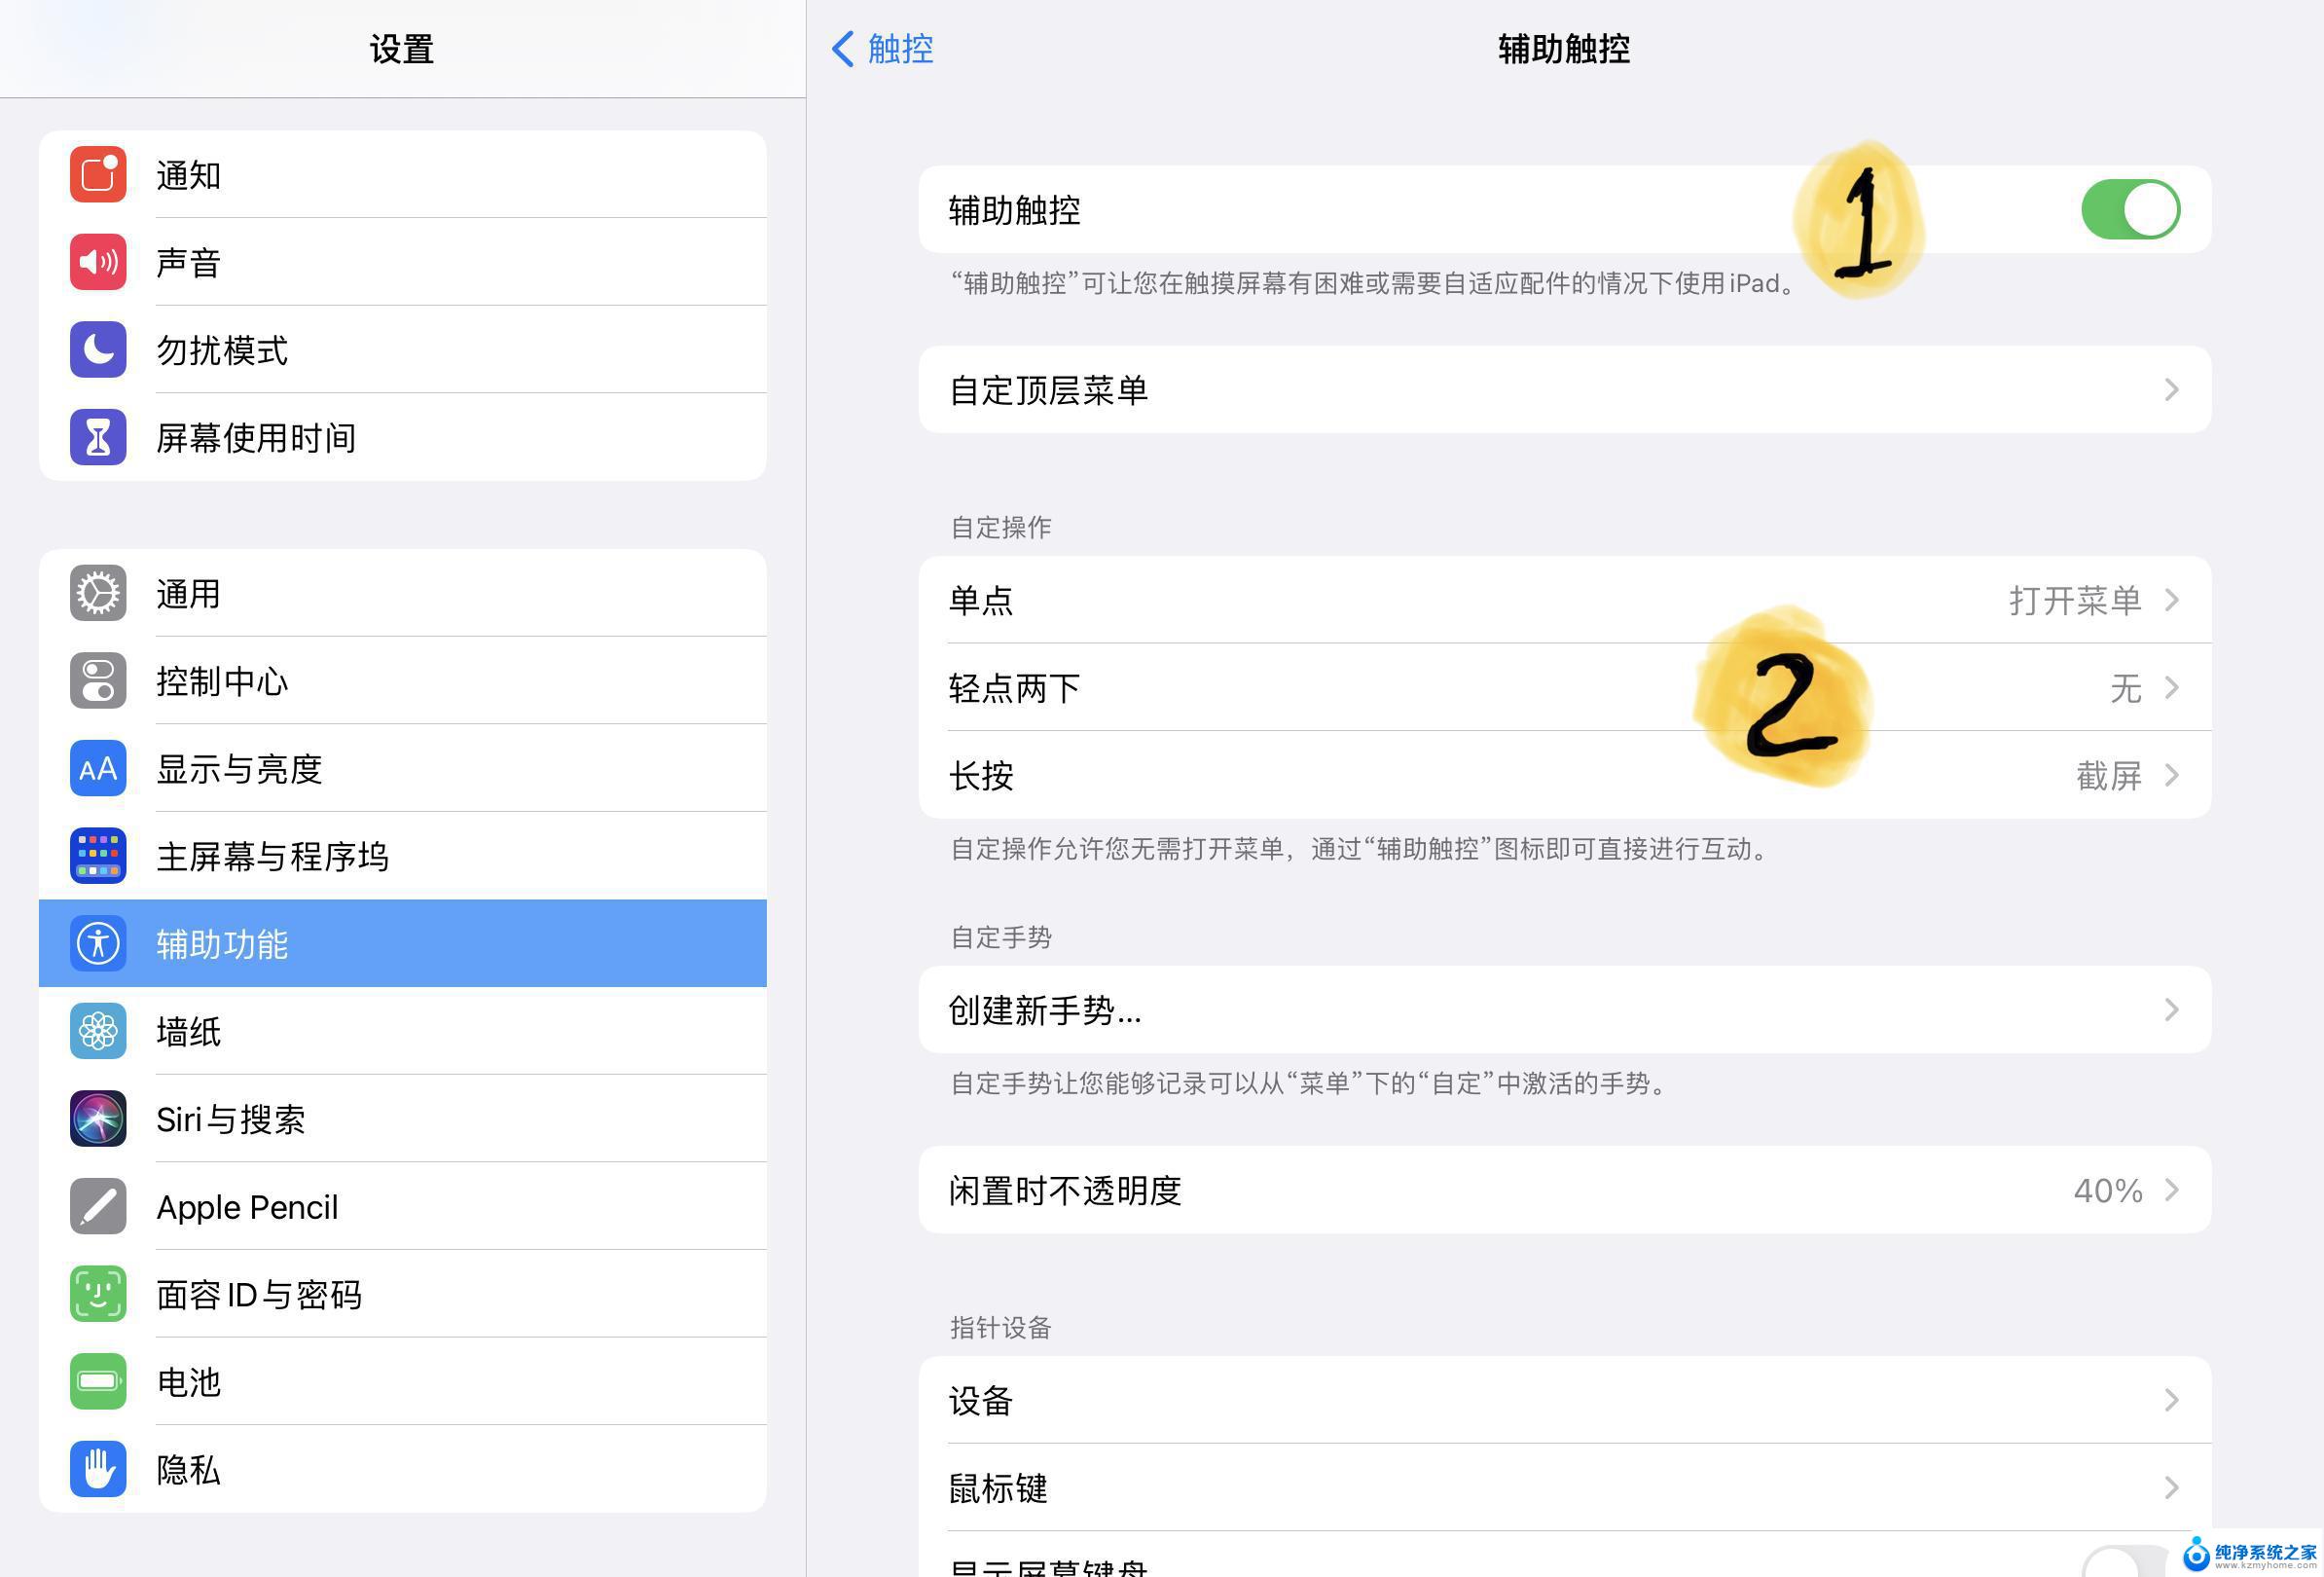The width and height of the screenshot is (2324, 1577).
Task: Select 通用 settings item
Action: pos(403,592)
